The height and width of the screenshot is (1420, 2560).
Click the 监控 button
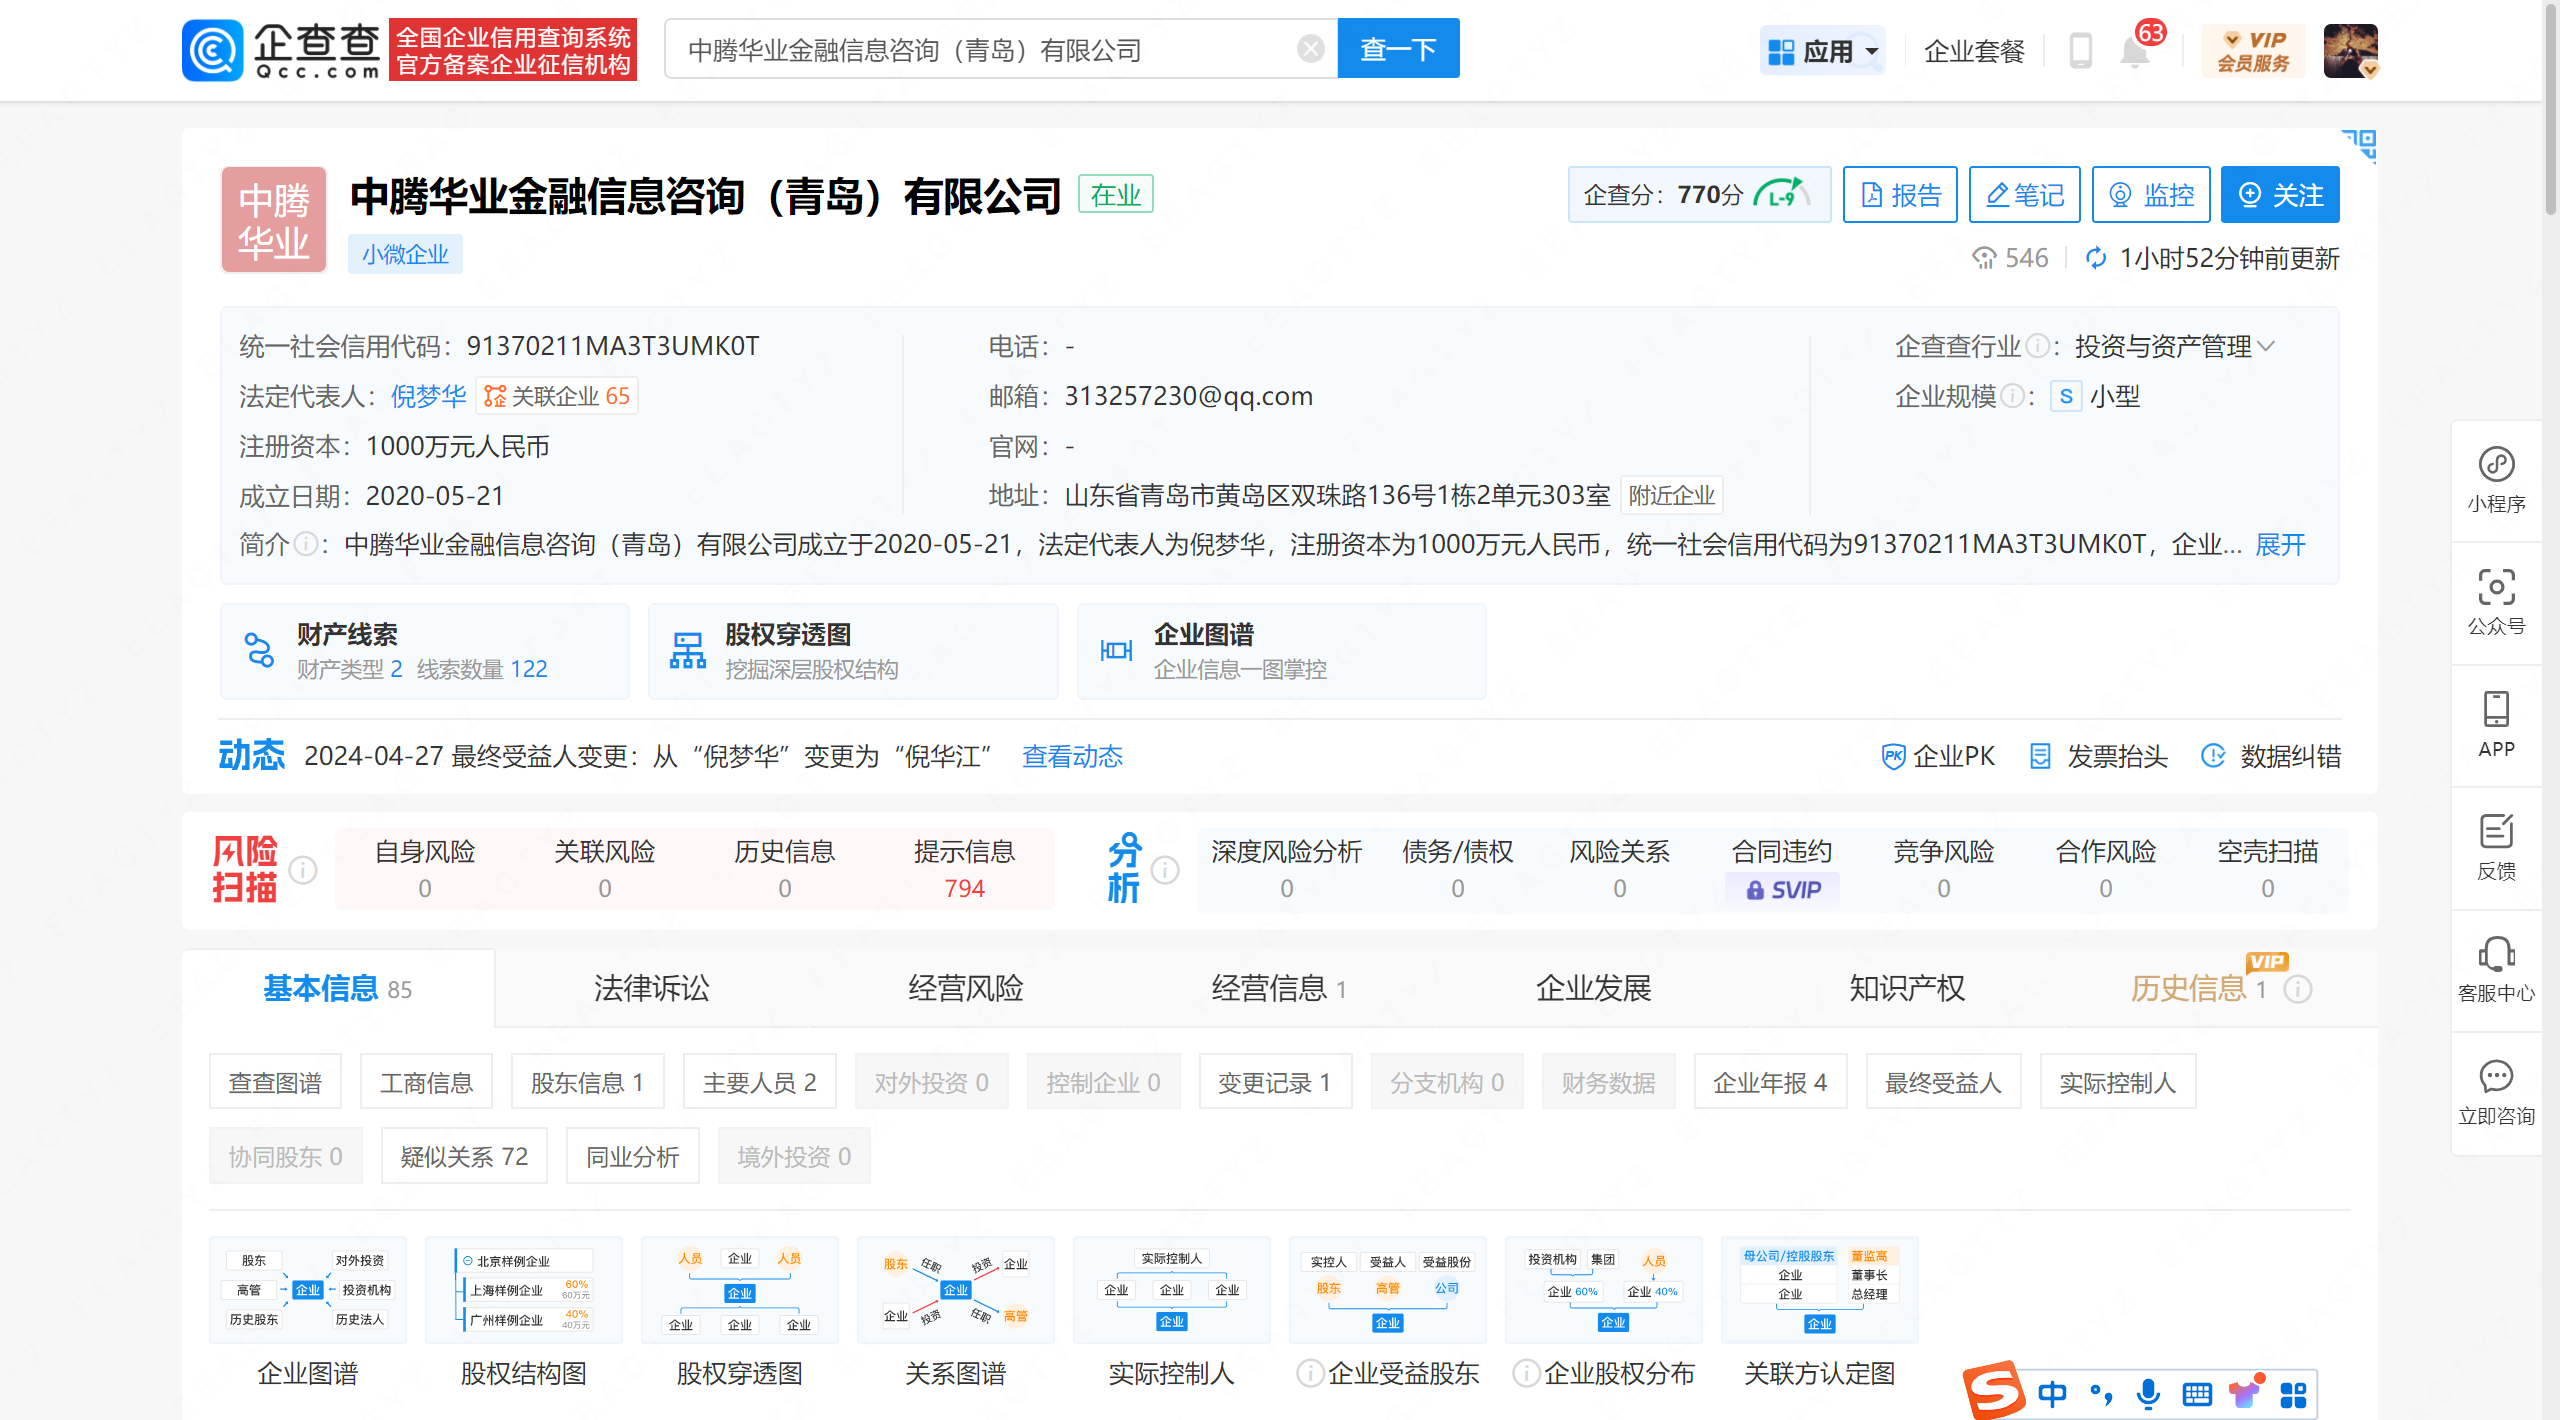[x=2151, y=194]
